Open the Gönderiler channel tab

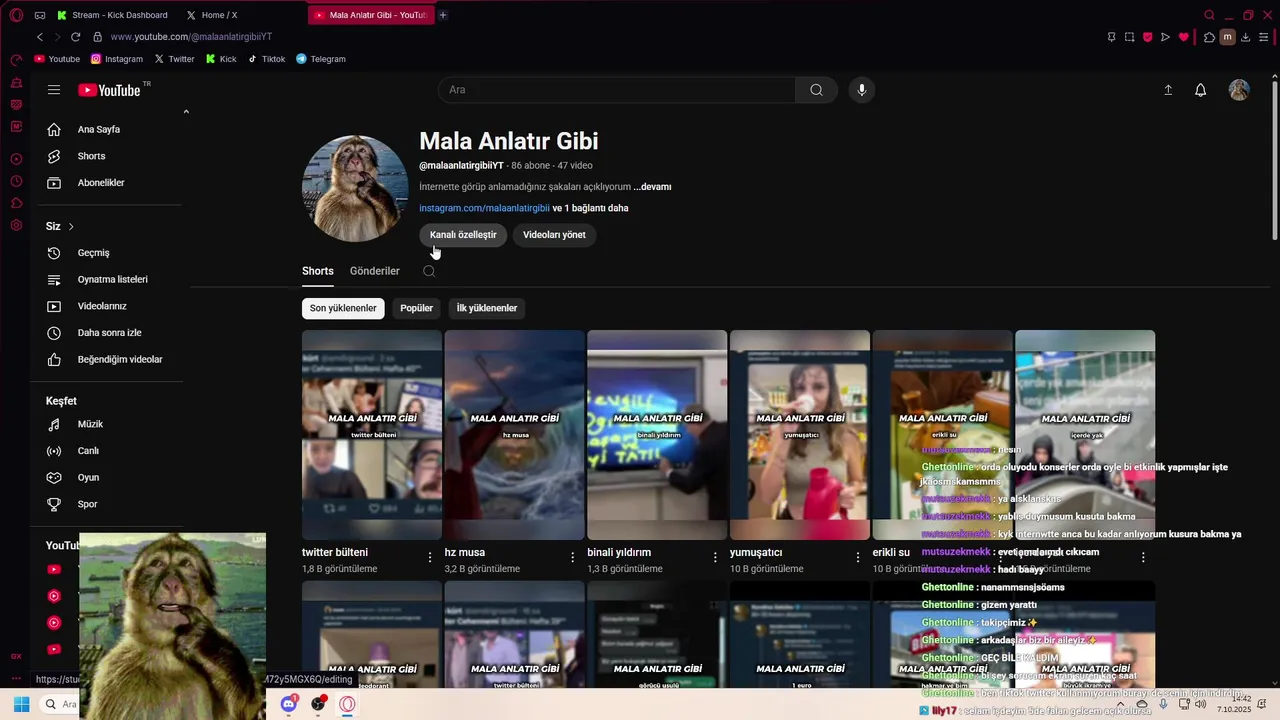[375, 271]
